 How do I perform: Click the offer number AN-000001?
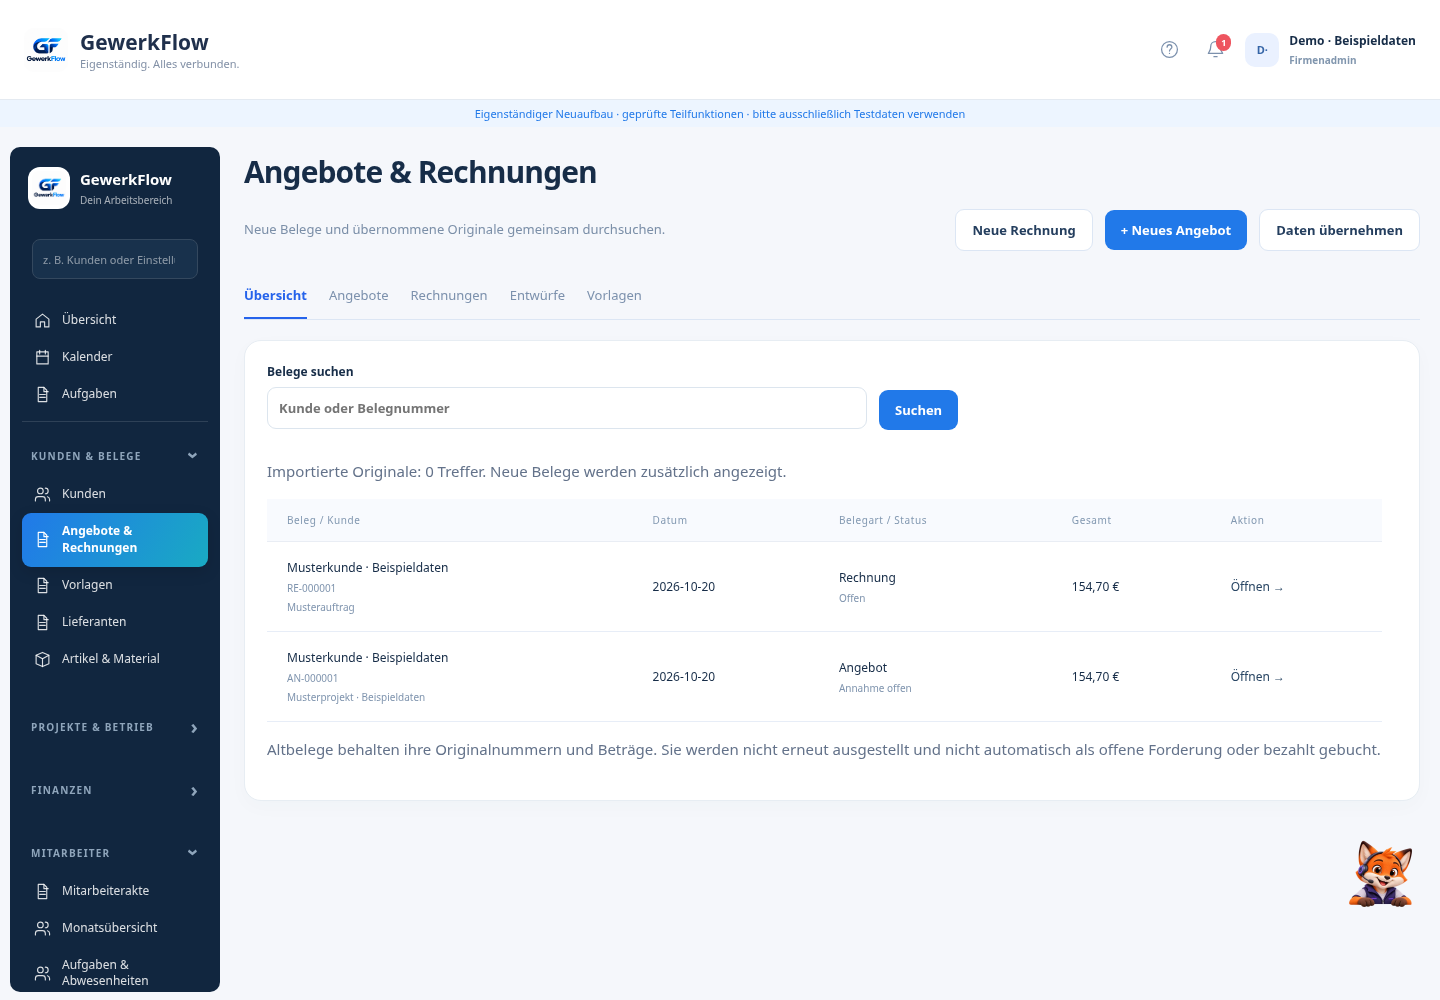point(312,679)
